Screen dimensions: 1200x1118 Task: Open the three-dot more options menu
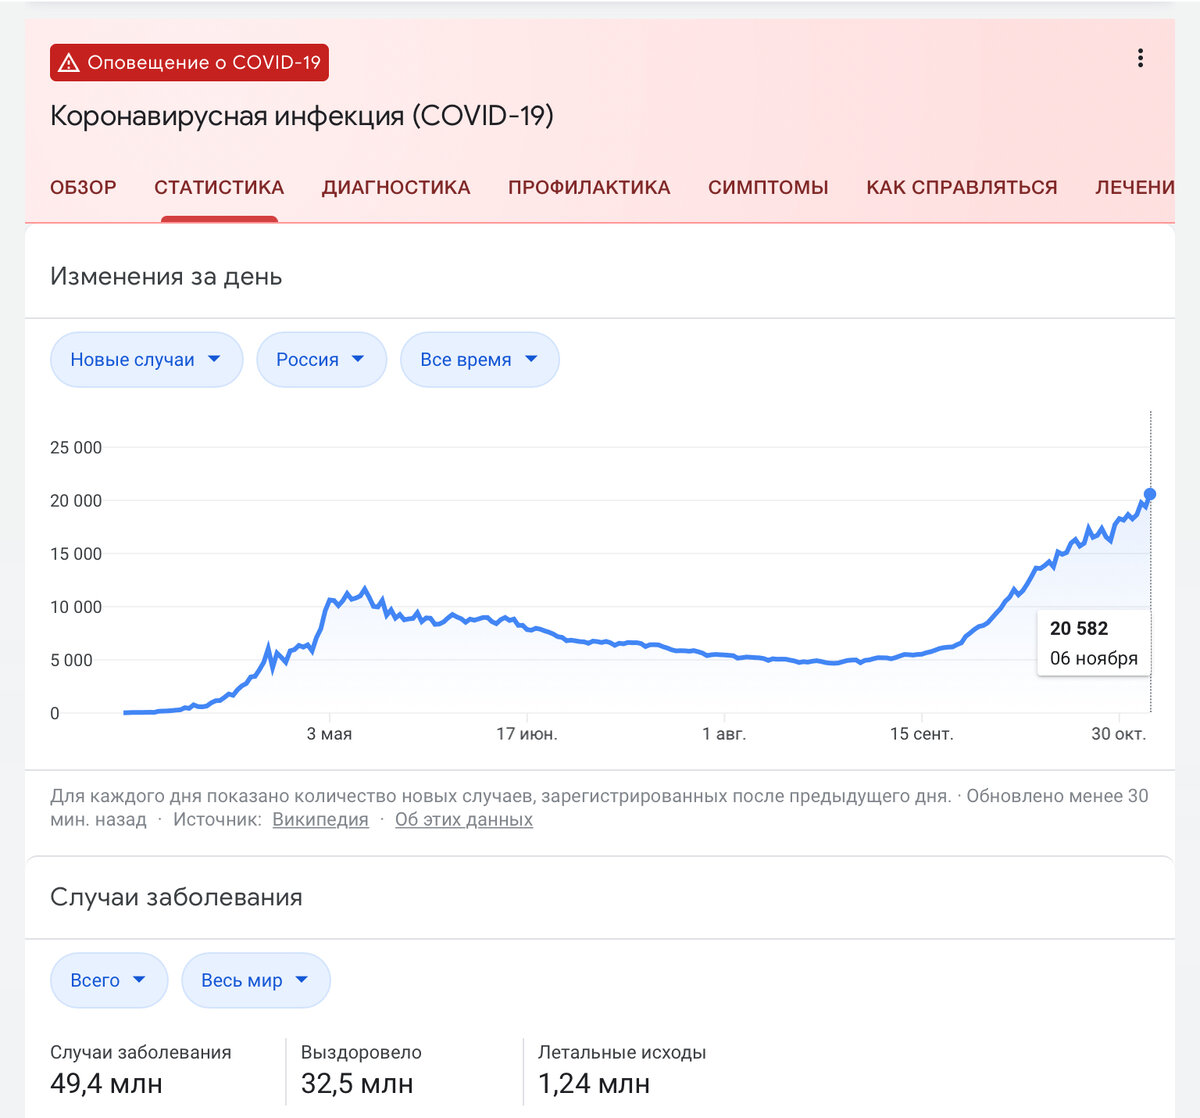(1140, 58)
